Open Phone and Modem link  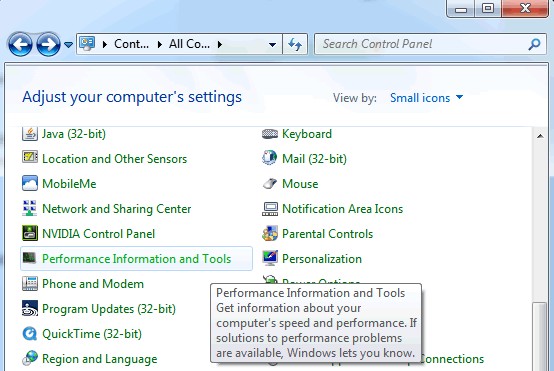93,284
